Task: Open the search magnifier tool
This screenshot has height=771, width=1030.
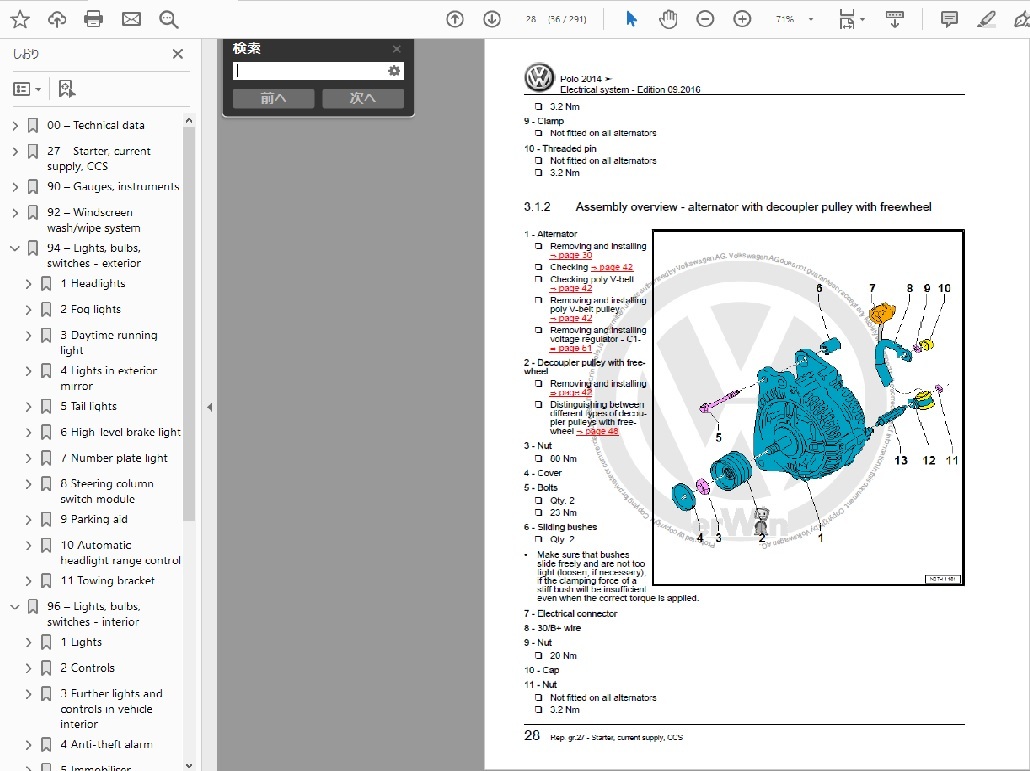Action: point(169,20)
